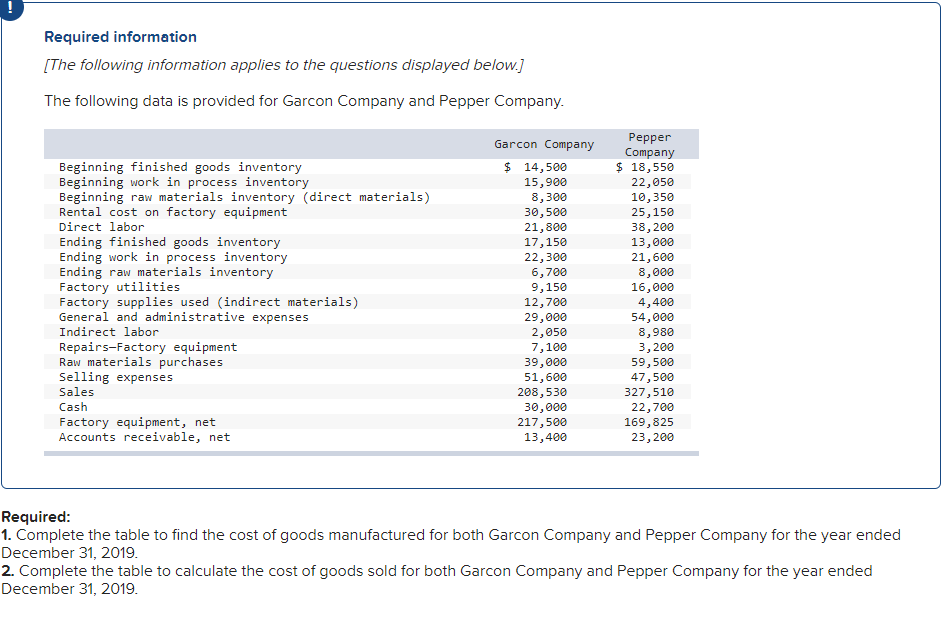Image resolution: width=944 pixels, height=620 pixels.
Task: Click 'Factory supplies used (indirect materials)' label
Action: (208, 302)
